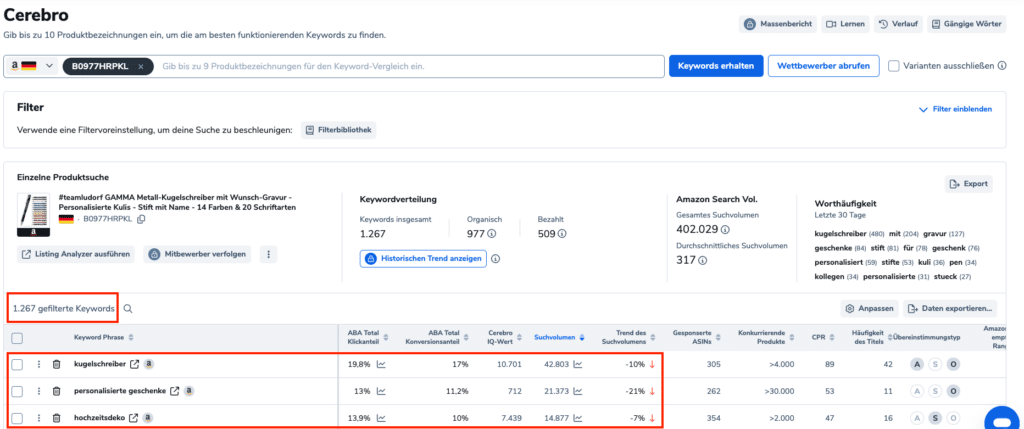Screen dimensions: 1024x429
Task: Delete the personalisierte geschenke keyword row
Action: tap(57, 391)
